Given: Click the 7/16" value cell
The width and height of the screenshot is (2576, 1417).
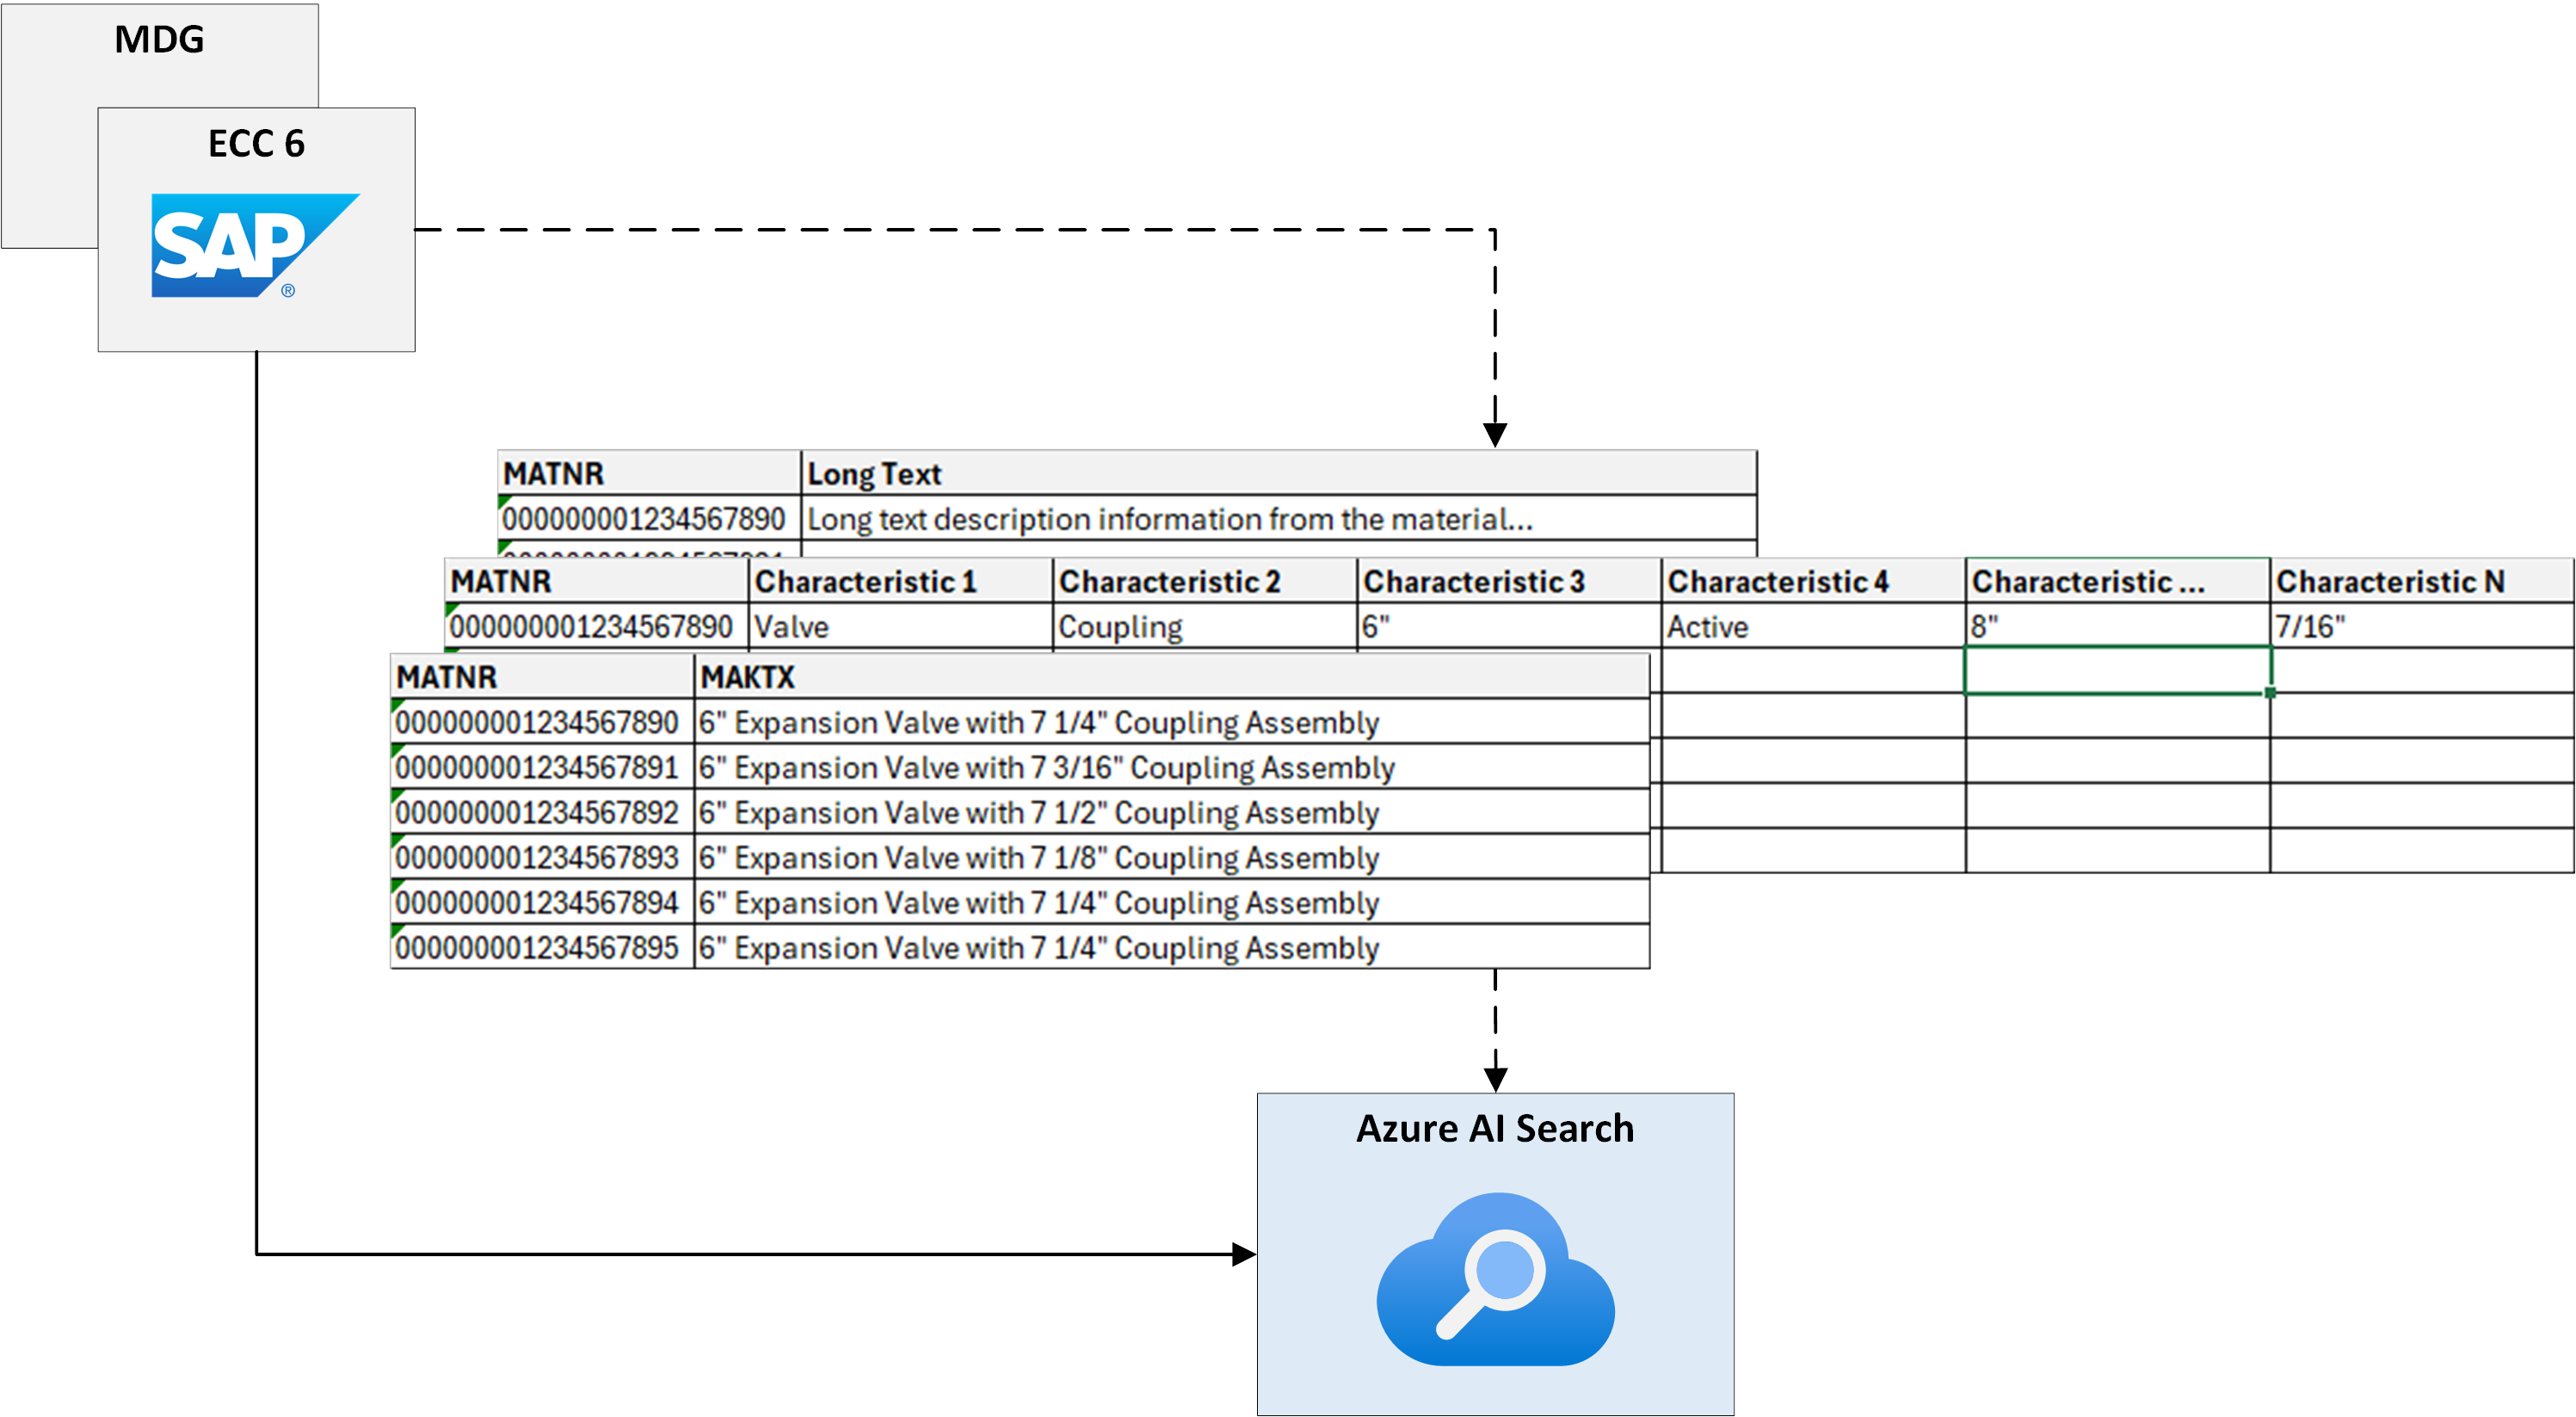Looking at the screenshot, I should pyautogui.click(x=2310, y=627).
